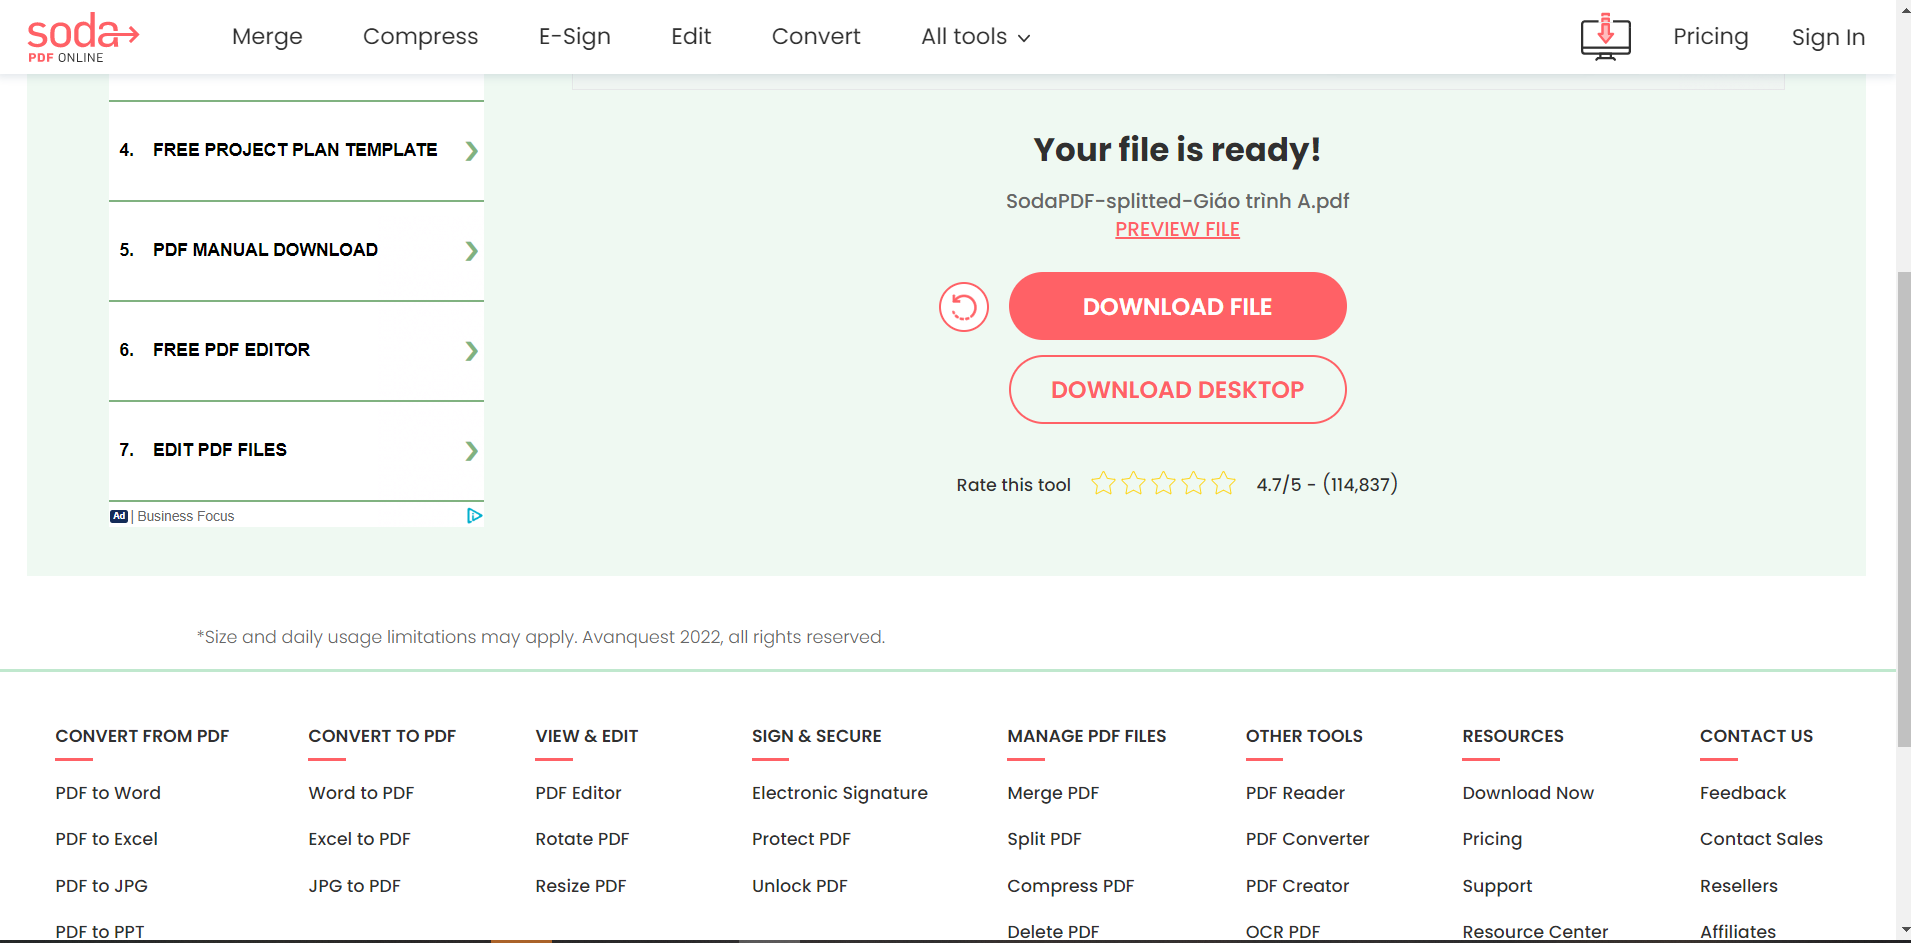Rate the tool with the third star
Image resolution: width=1911 pixels, height=943 pixels.
1163,484
